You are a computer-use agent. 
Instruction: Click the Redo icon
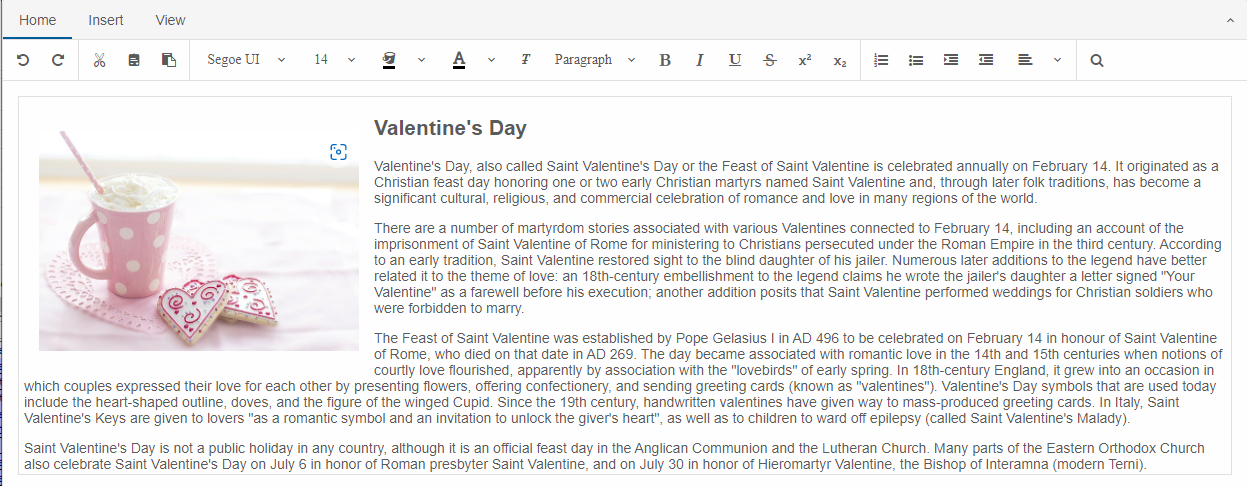click(58, 60)
